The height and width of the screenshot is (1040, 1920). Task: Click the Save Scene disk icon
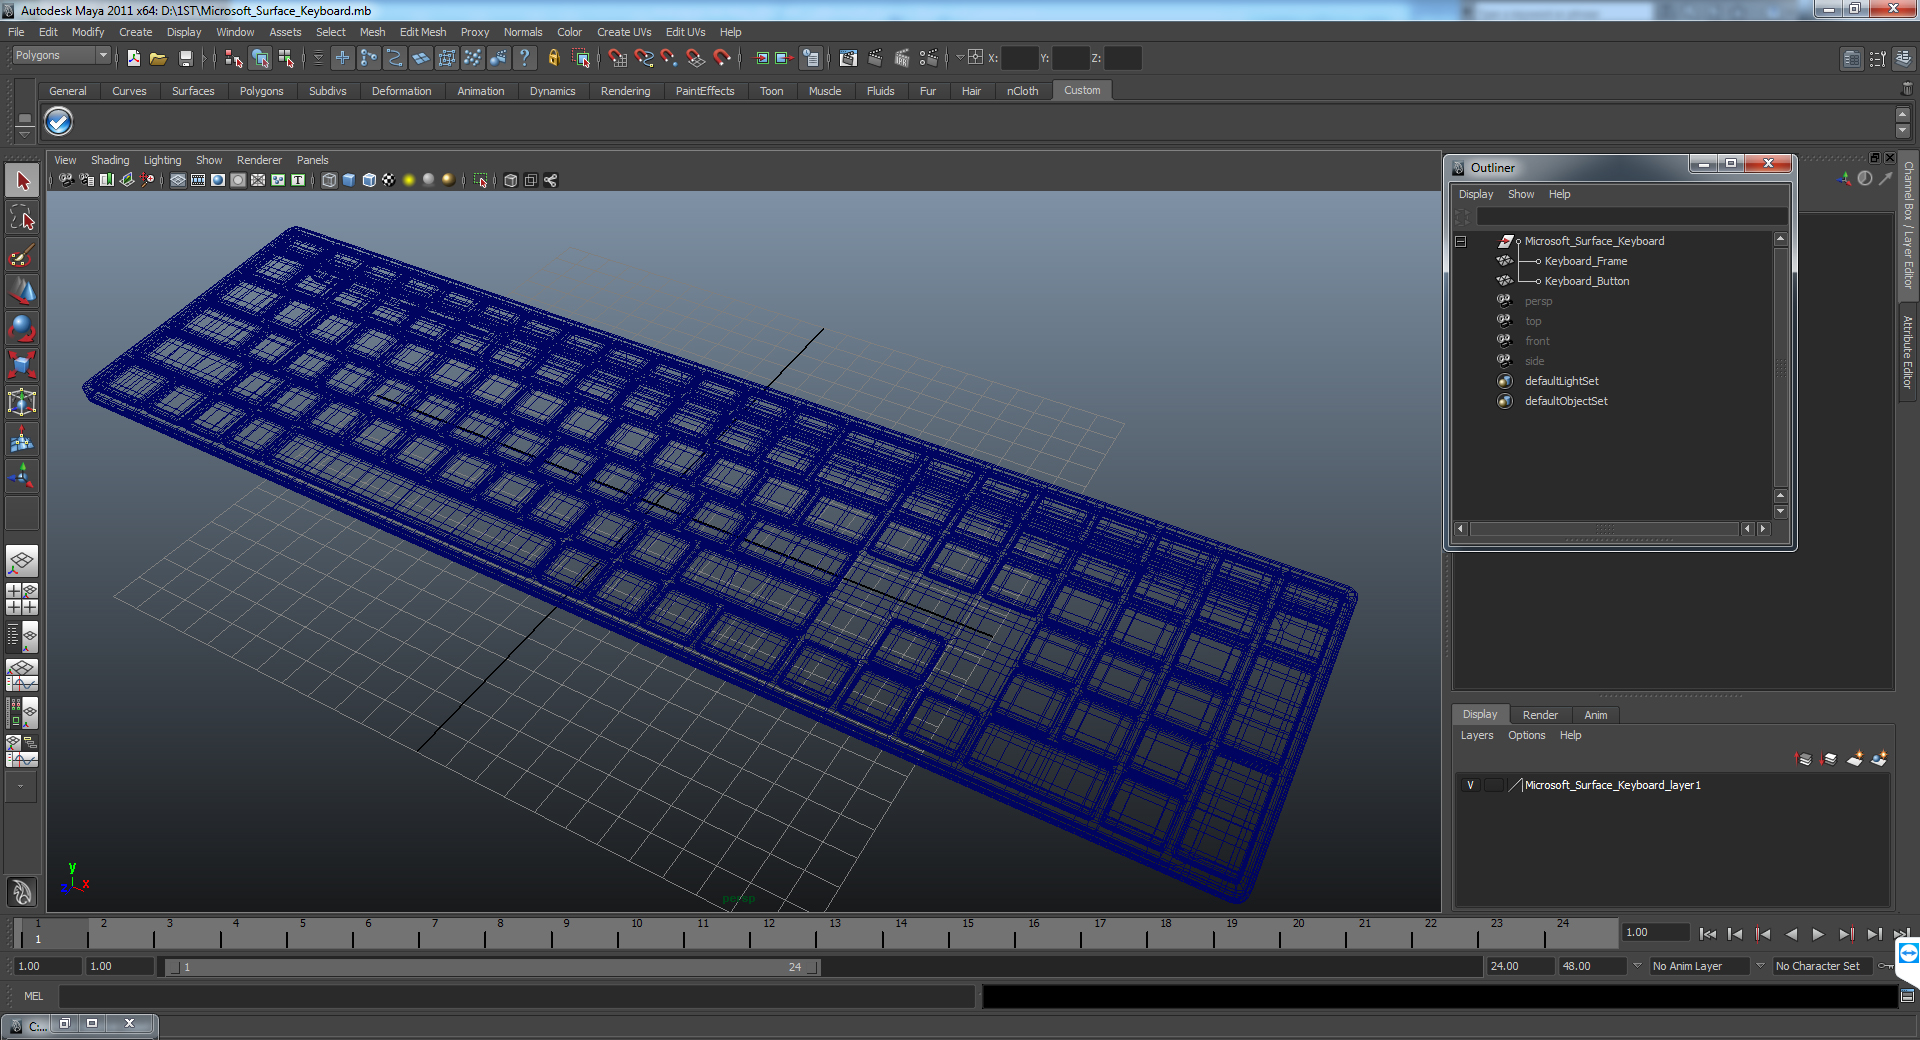185,58
